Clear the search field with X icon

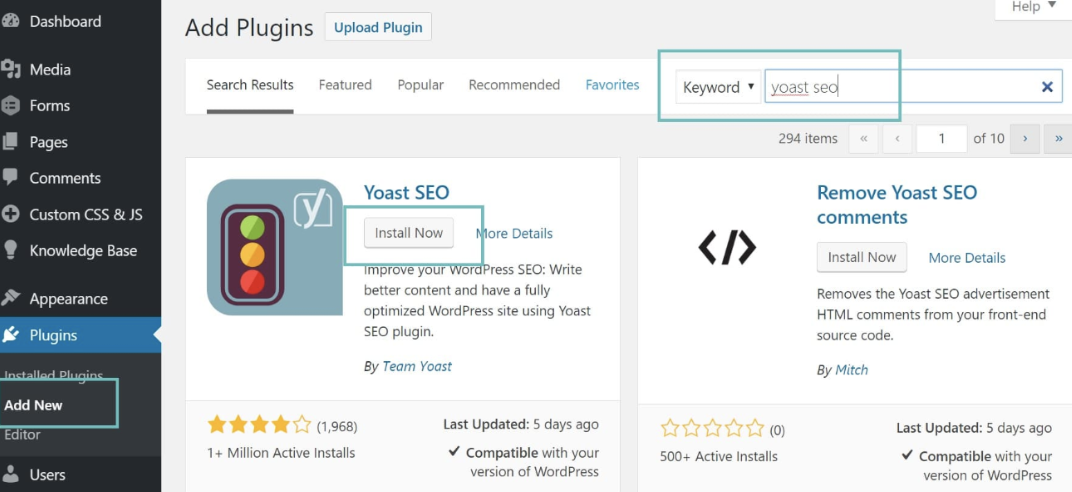[x=1047, y=87]
